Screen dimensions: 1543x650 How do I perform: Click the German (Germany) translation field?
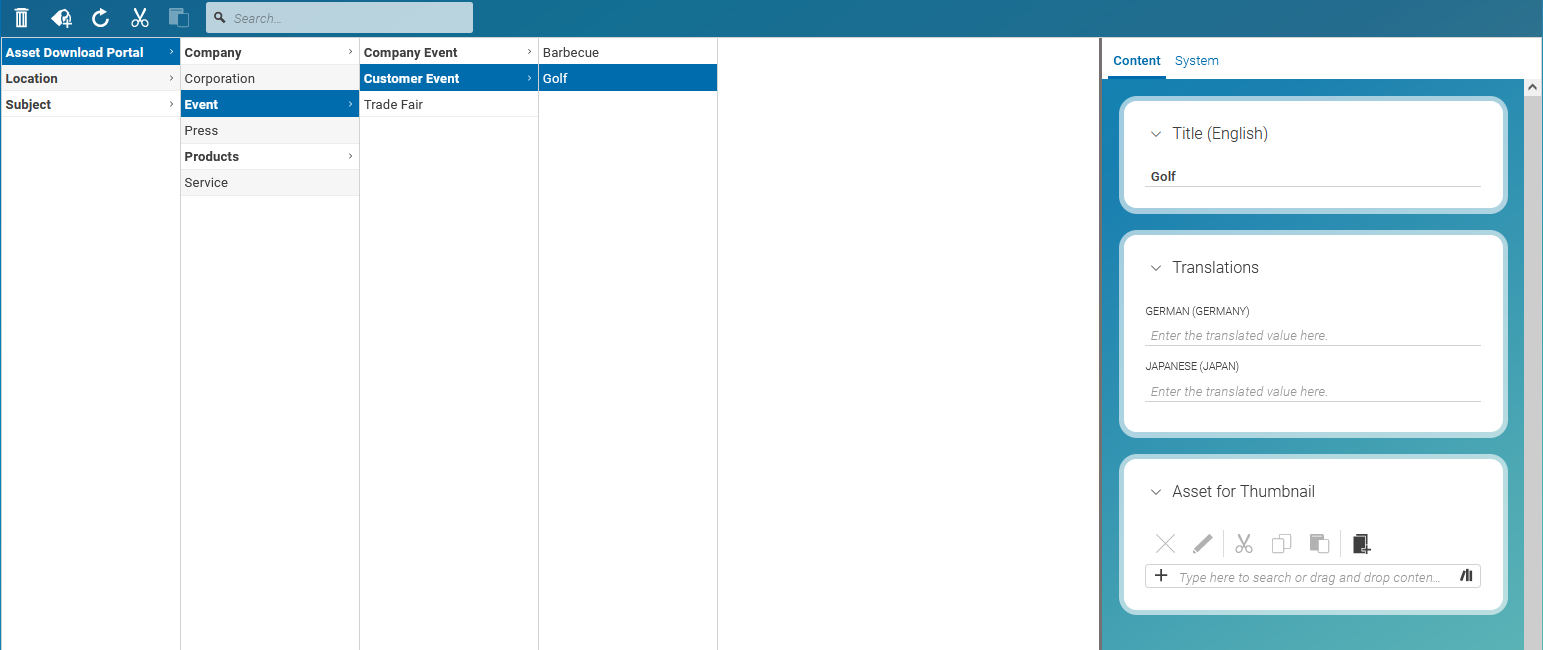[1312, 336]
